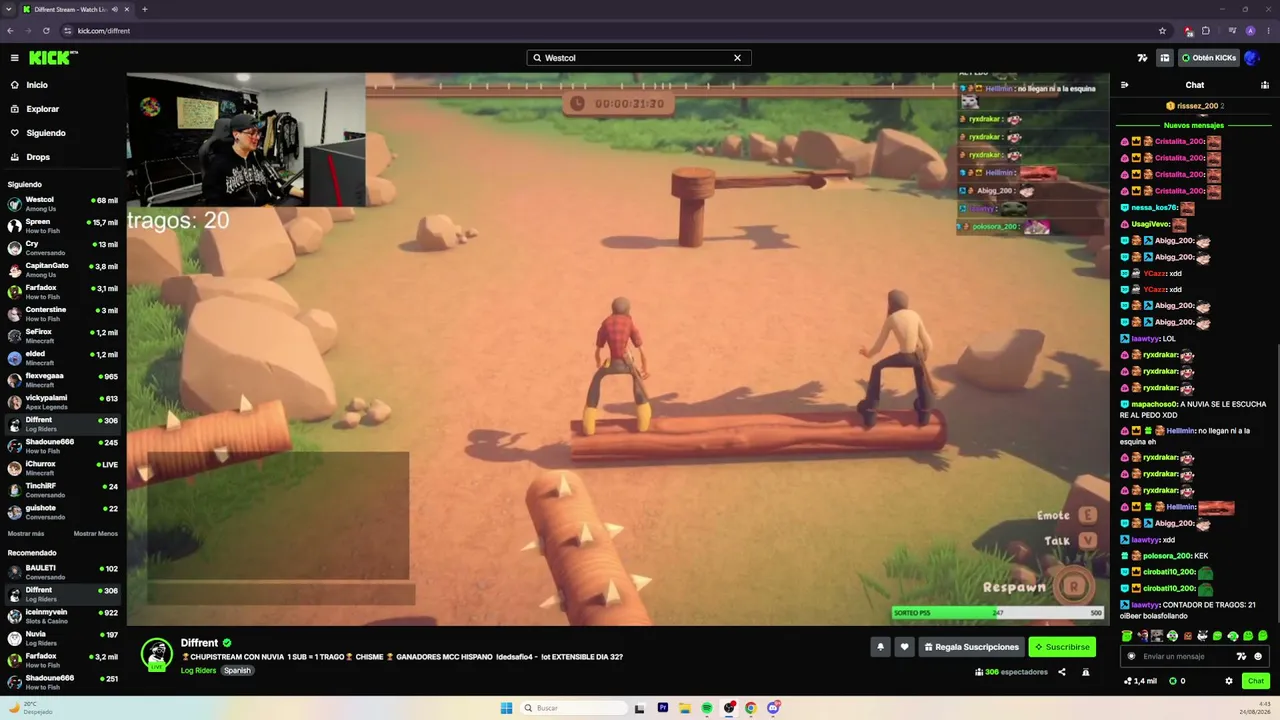Click the webcam overlay in the stream
The image size is (1280, 720).
246,139
